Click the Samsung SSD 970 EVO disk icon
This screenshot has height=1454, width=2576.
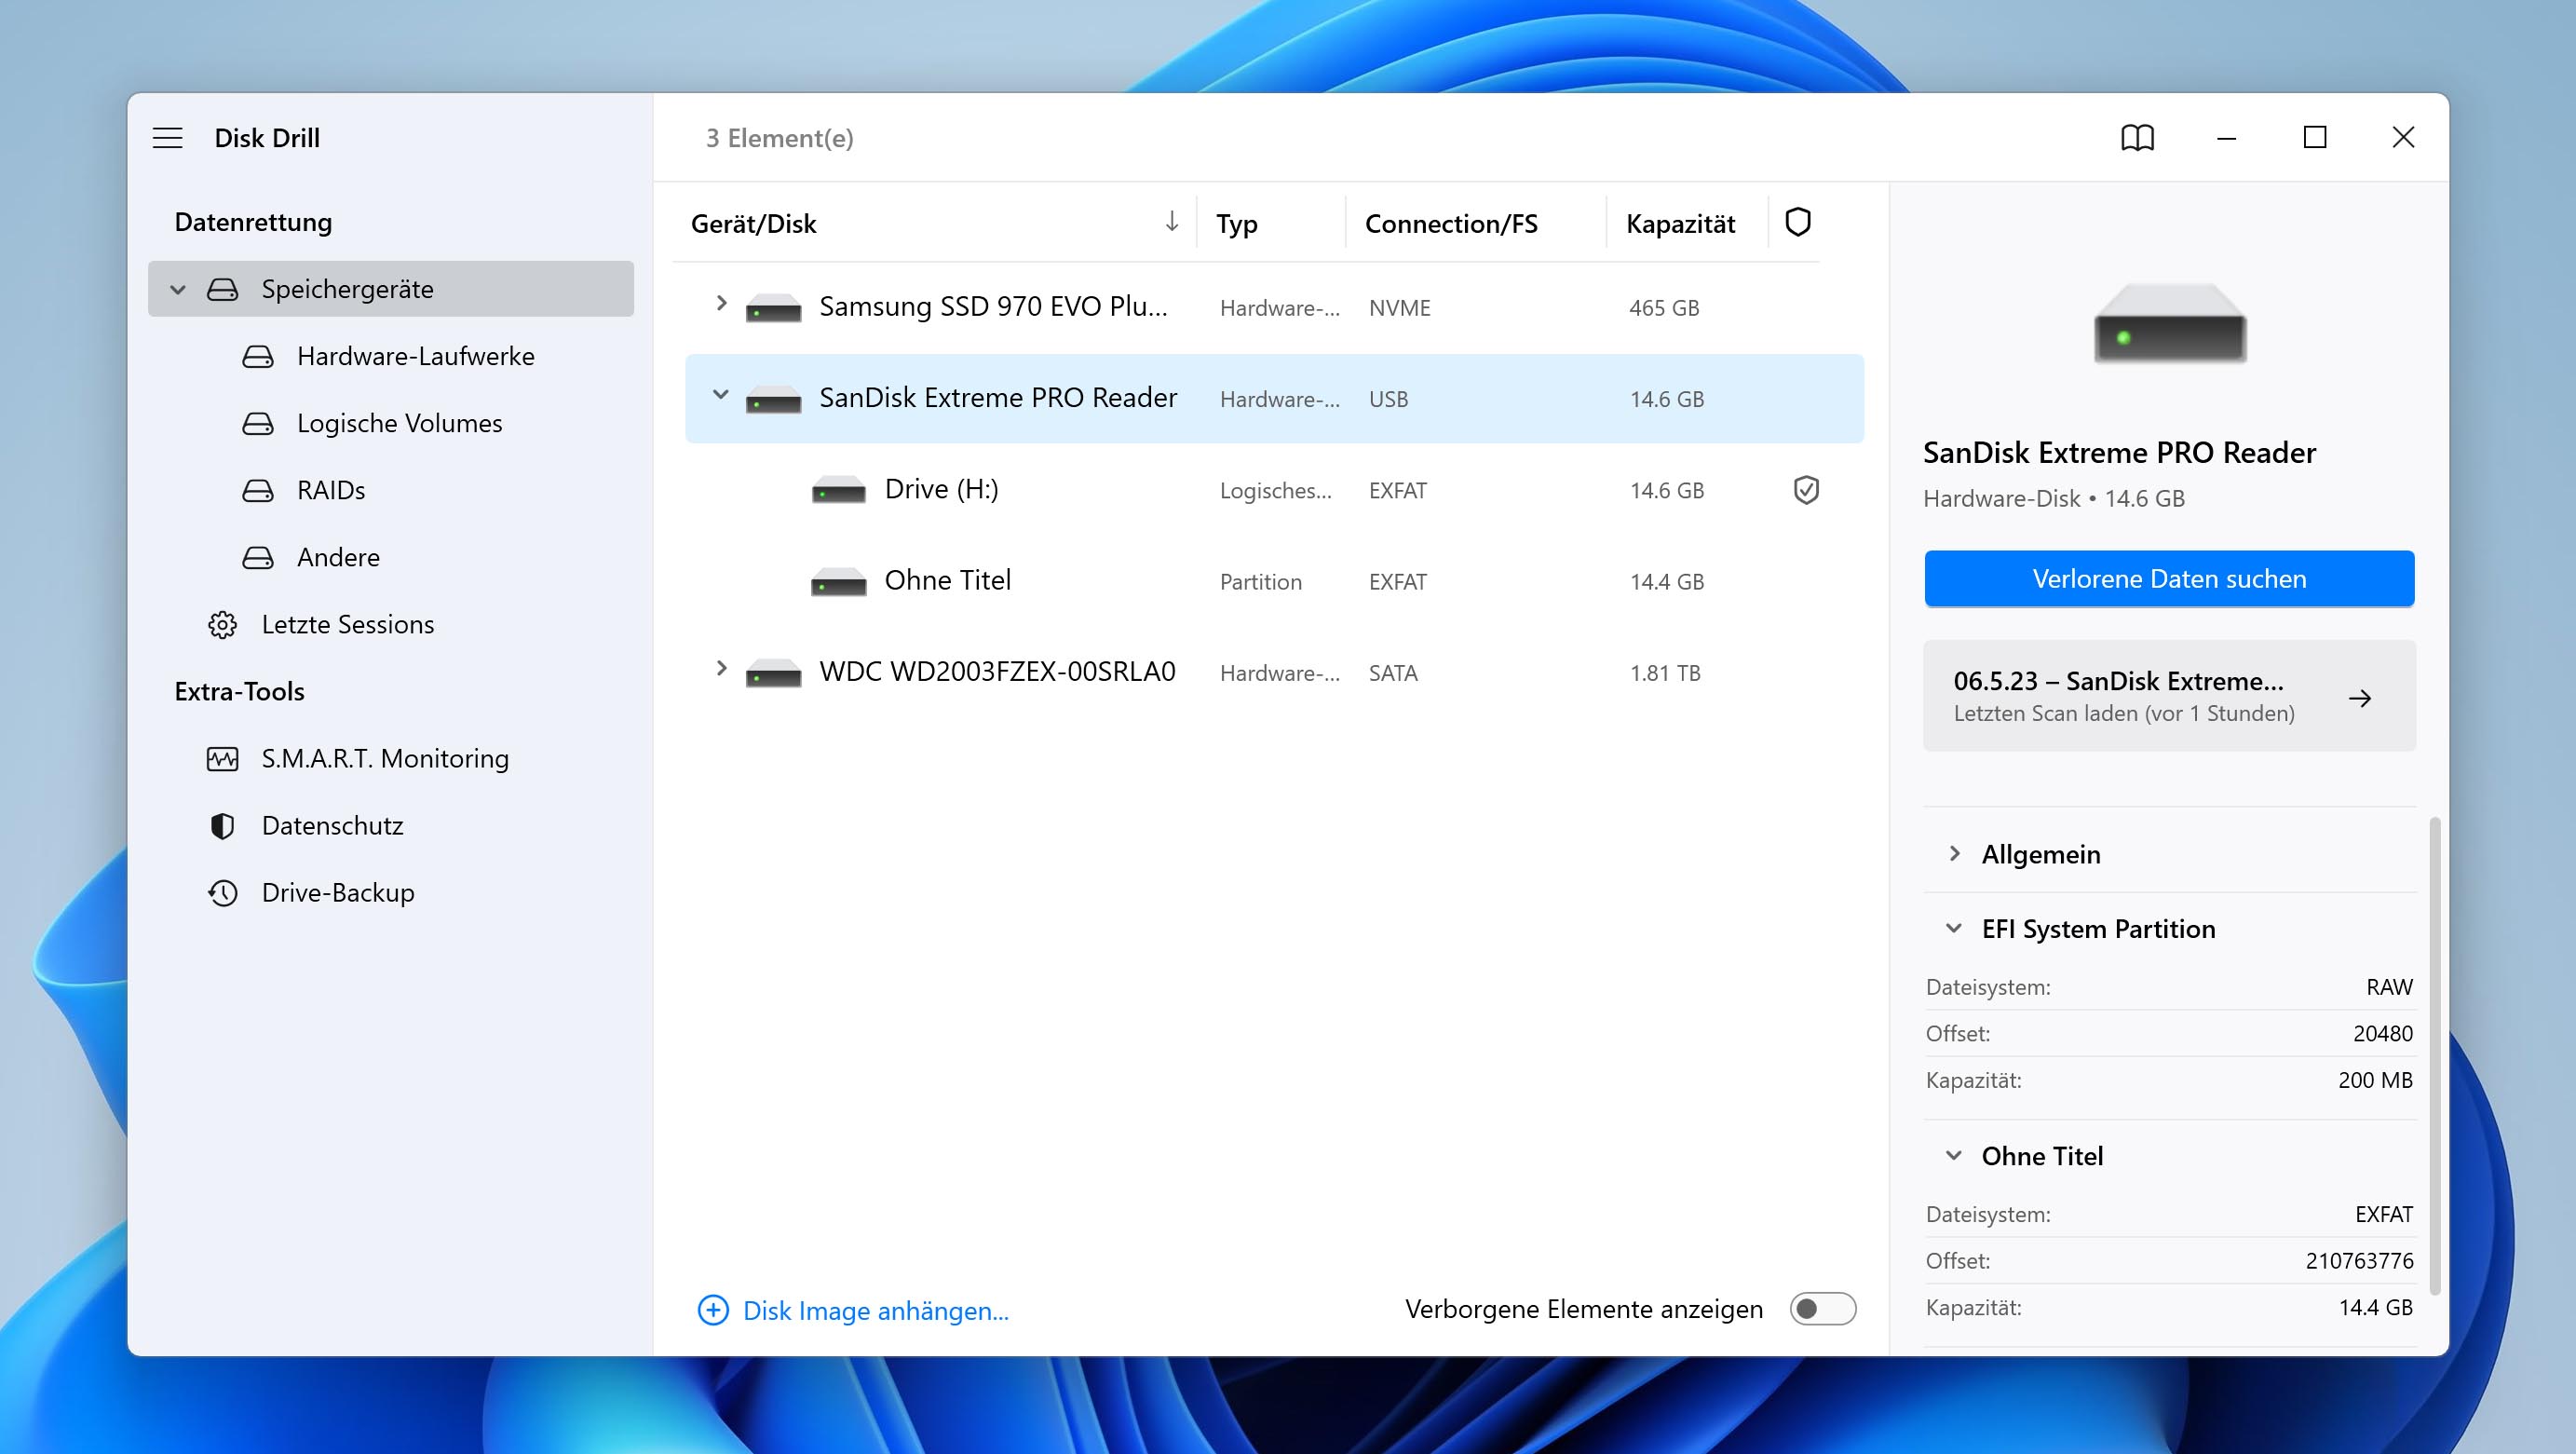pyautogui.click(x=773, y=308)
